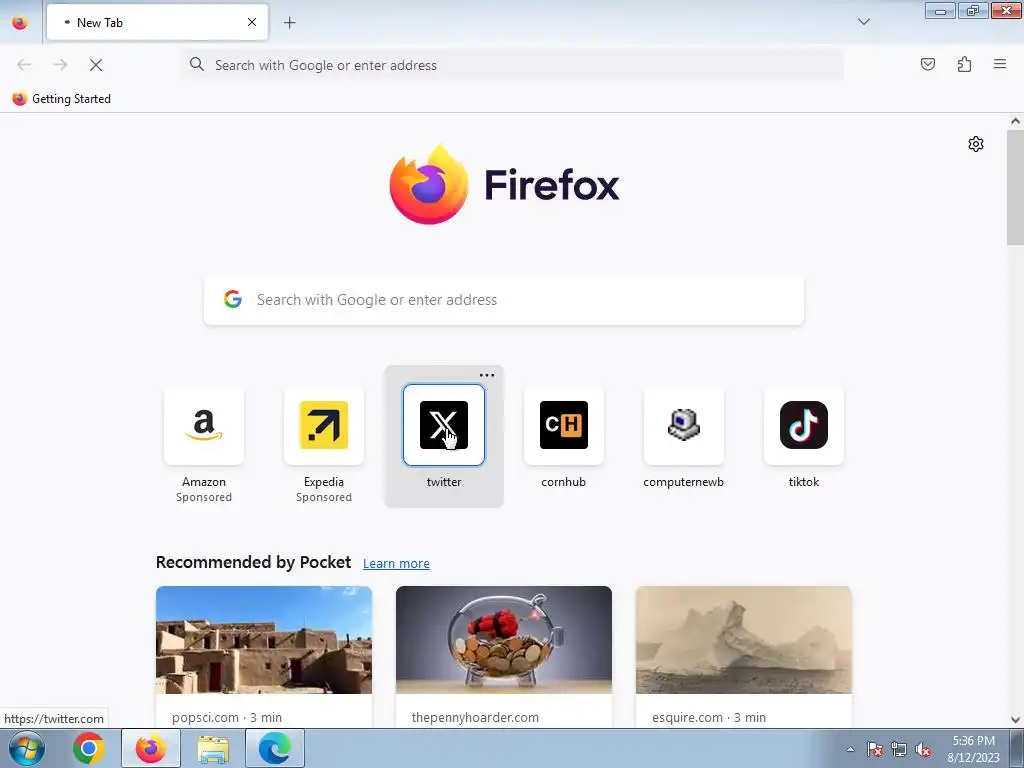Screen dimensions: 1024x768
Task: Open a new tab with plus button
Action: pos(289,23)
